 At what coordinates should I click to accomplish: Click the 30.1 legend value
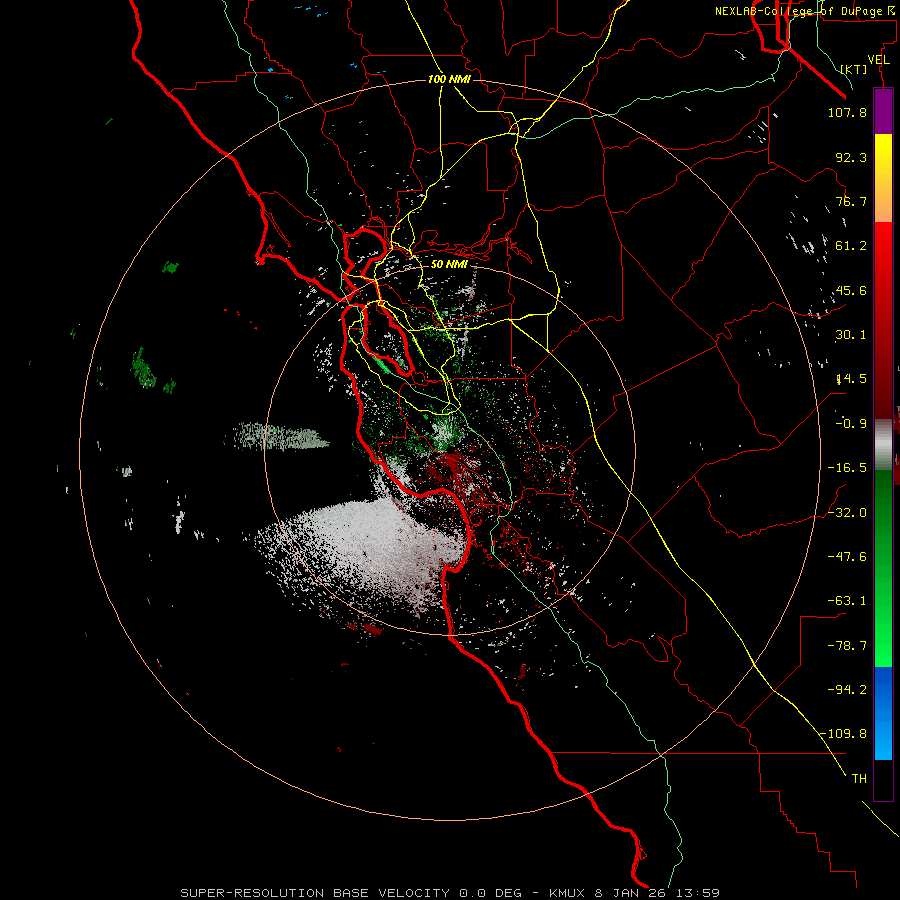(851, 335)
